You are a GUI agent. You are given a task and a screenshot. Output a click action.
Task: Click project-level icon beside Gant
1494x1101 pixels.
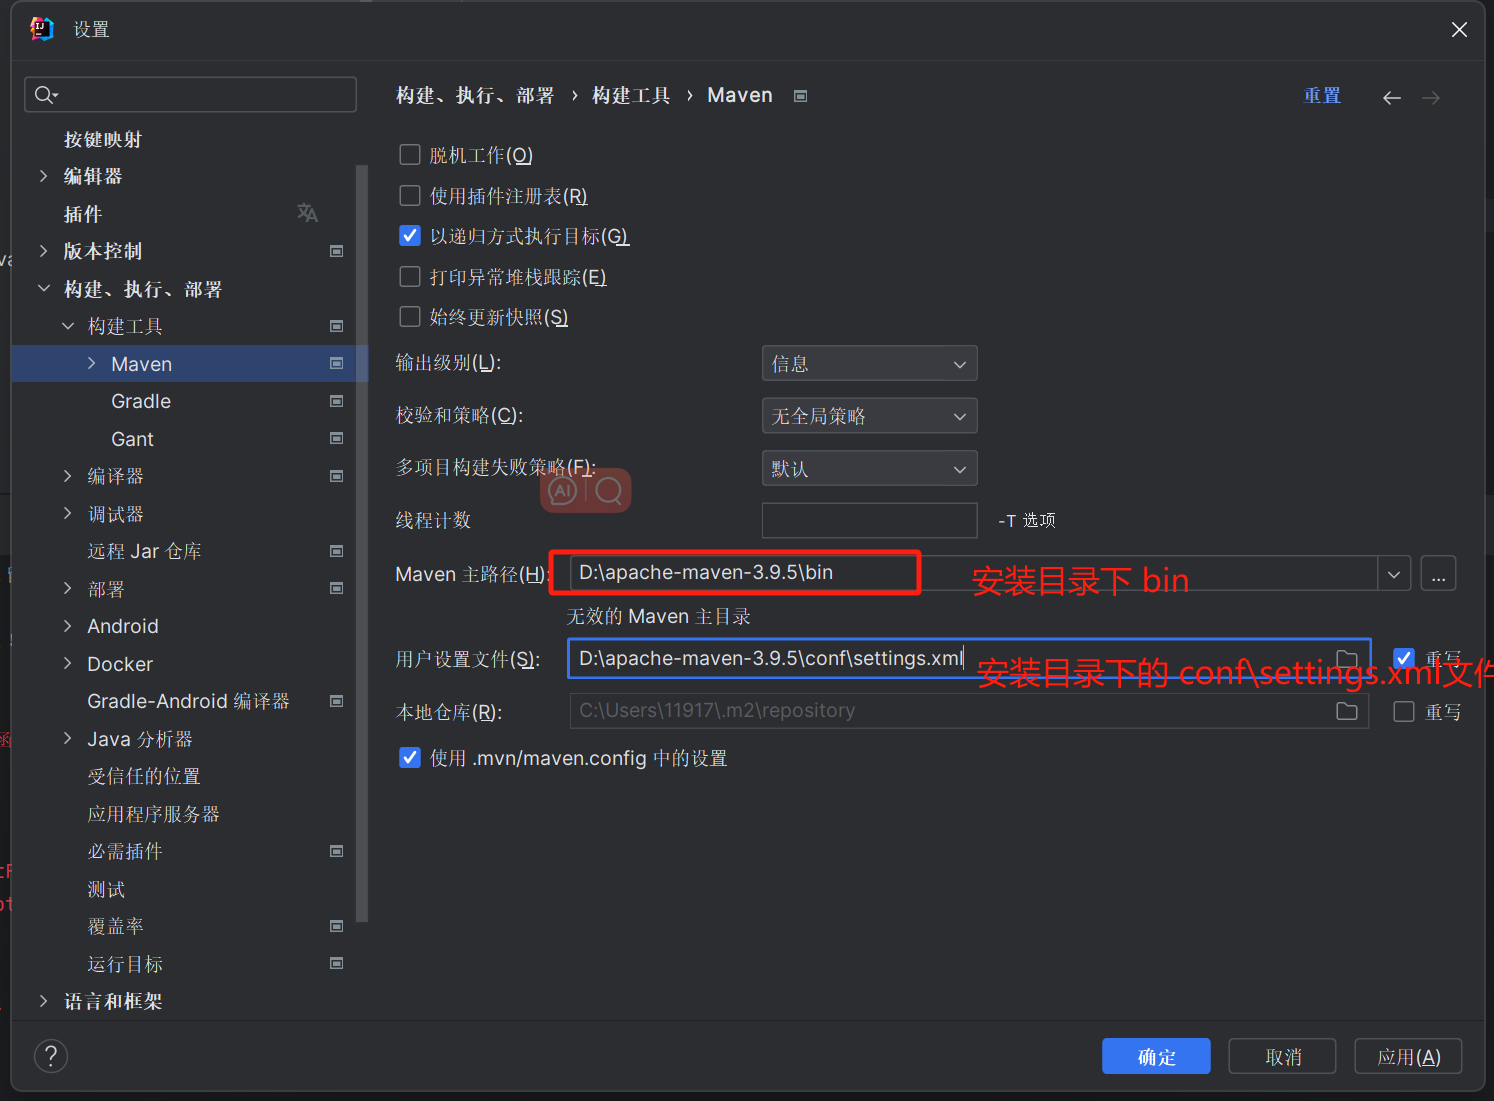point(337,439)
